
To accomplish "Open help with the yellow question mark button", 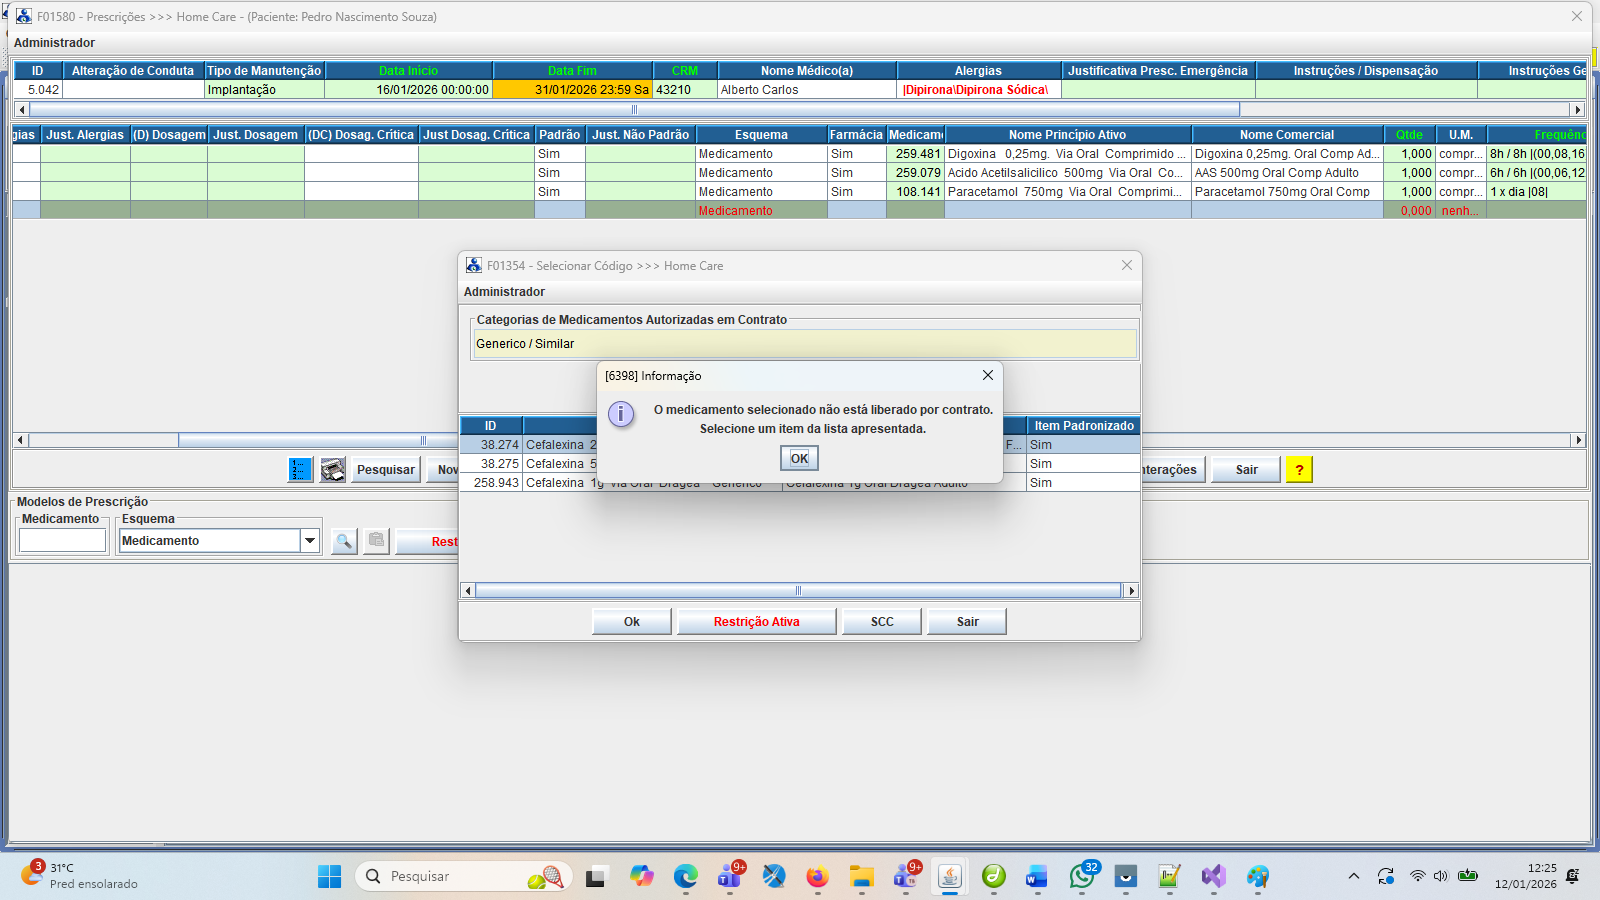I will [1299, 470].
